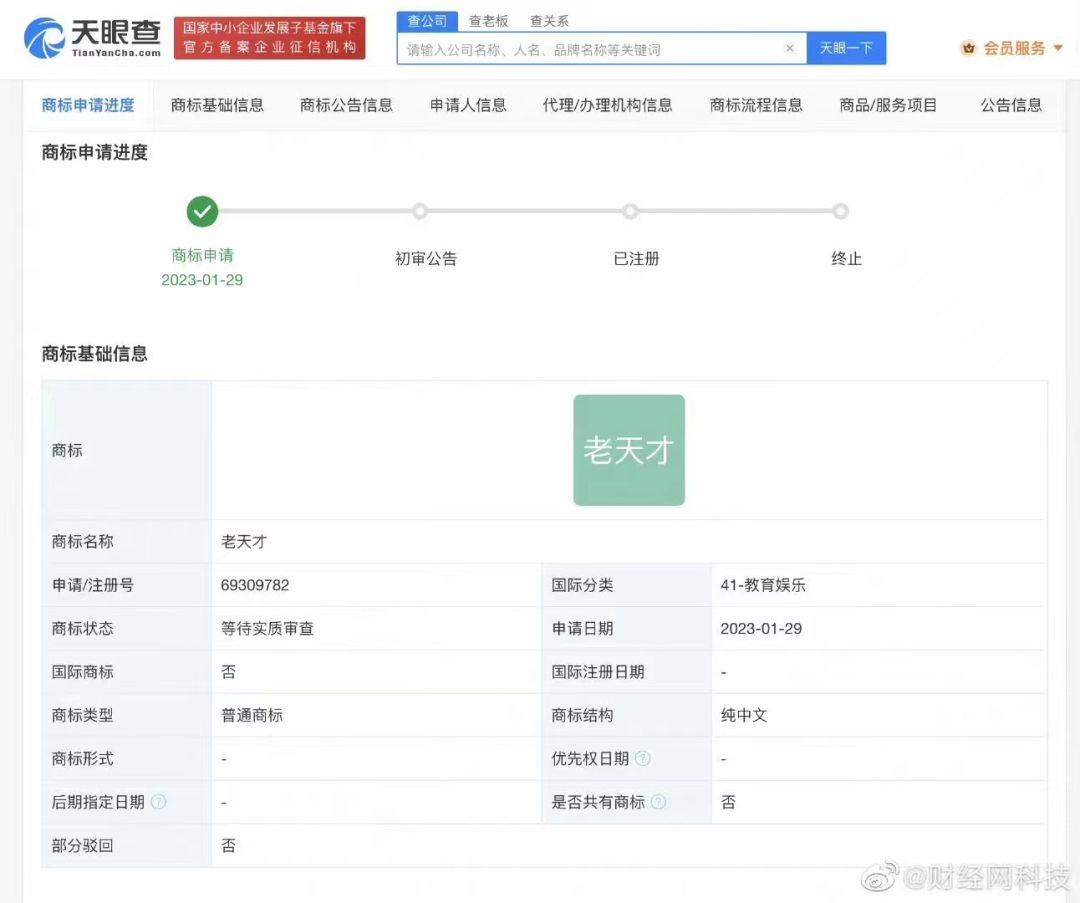Click the 商标形式 field label
1080x903 pixels.
coord(83,758)
